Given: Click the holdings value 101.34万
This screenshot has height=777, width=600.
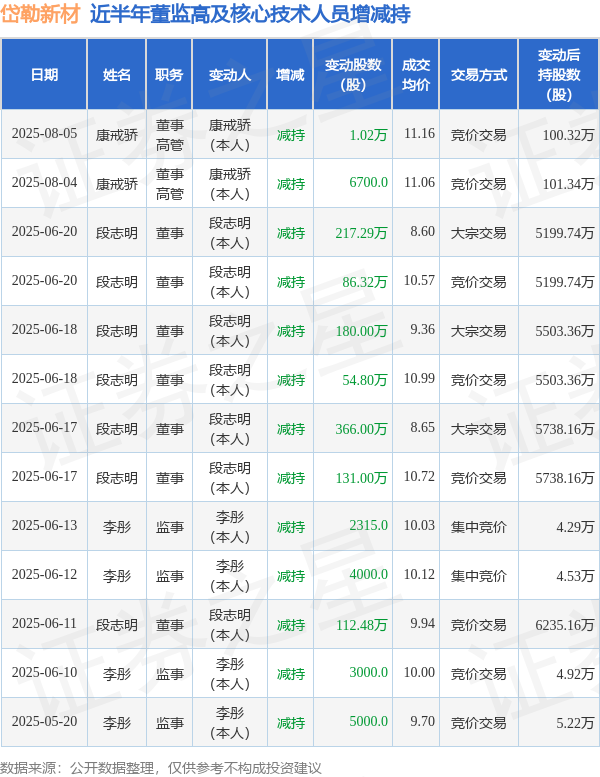Looking at the screenshot, I should click(568, 184).
